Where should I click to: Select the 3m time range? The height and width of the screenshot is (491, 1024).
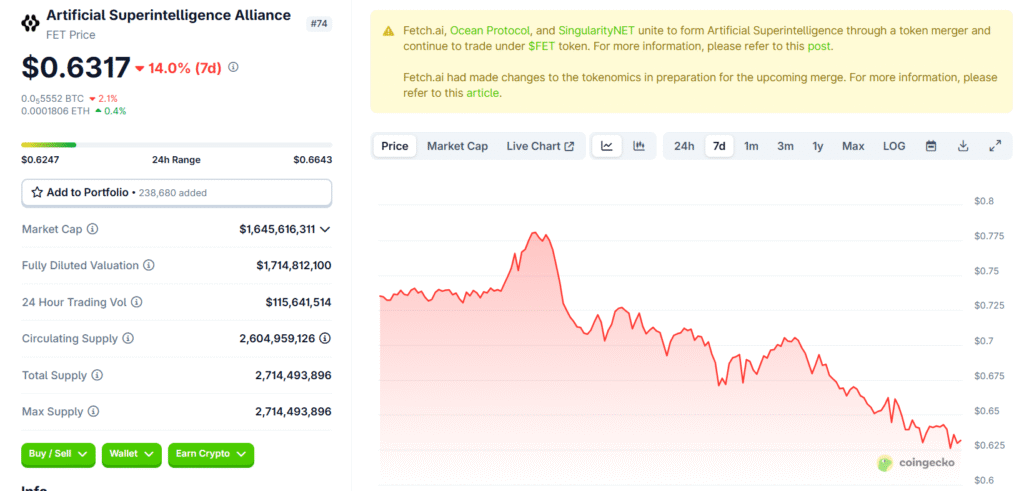(x=785, y=146)
